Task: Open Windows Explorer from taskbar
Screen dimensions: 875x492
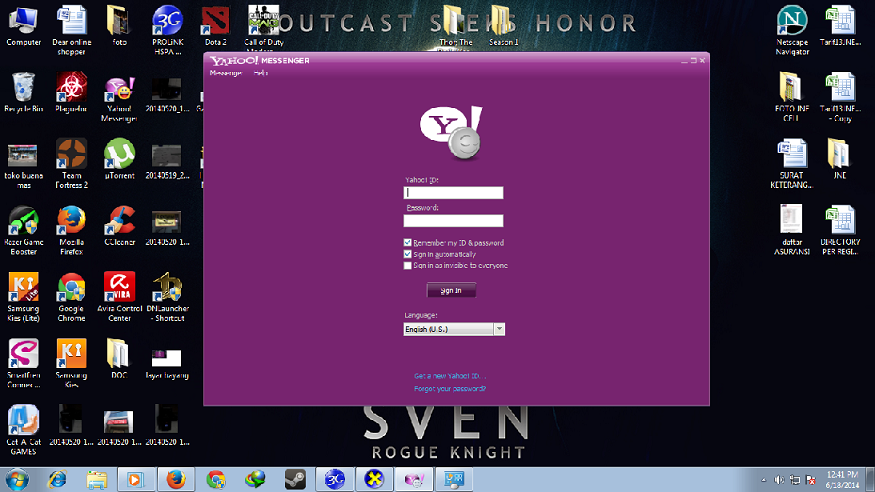Action: point(97,480)
